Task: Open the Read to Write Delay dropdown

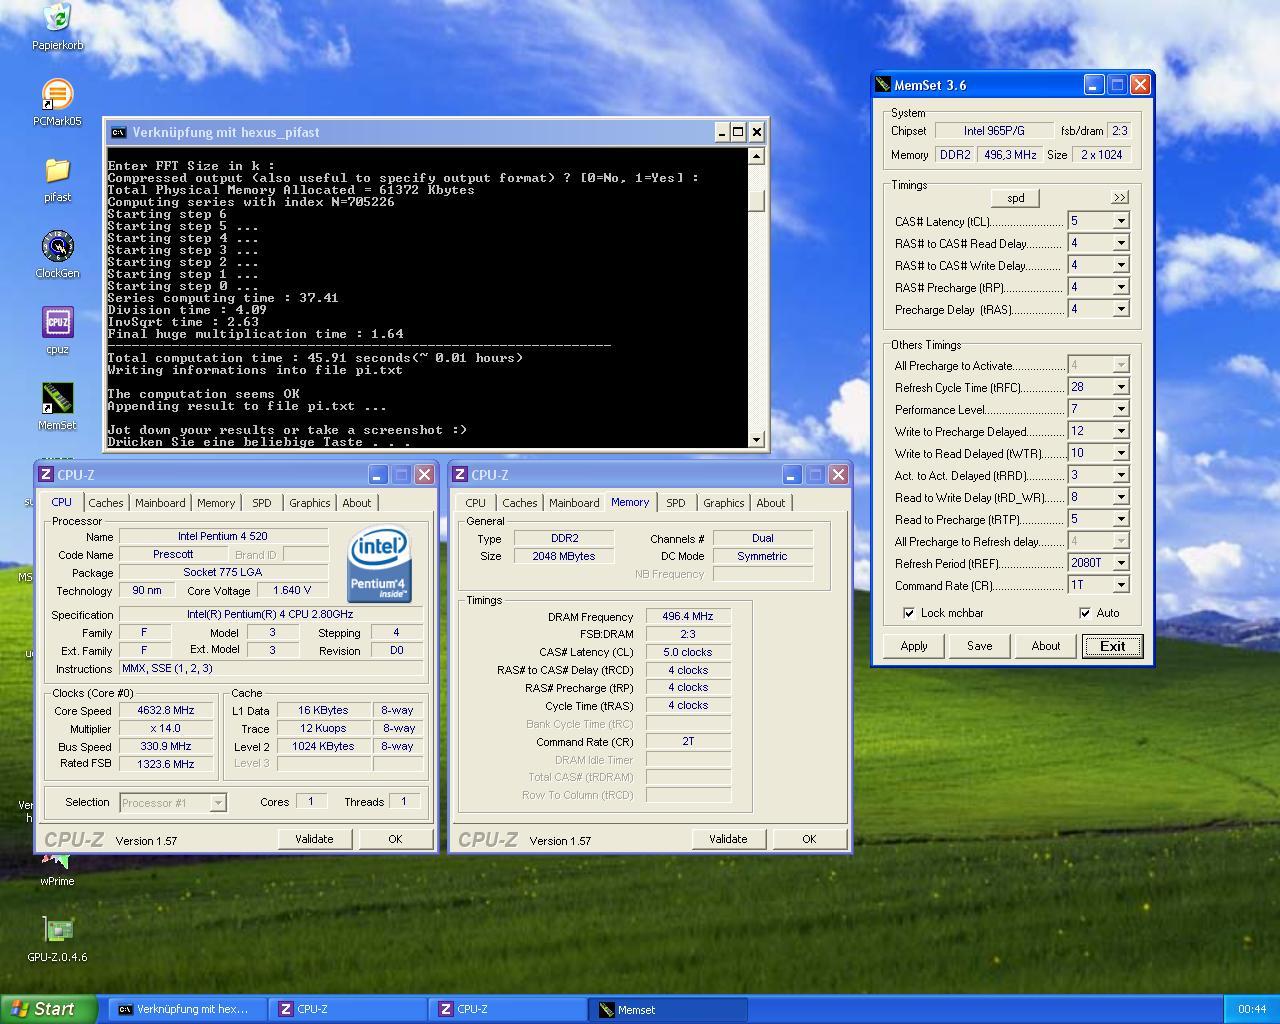Action: [x=1120, y=497]
